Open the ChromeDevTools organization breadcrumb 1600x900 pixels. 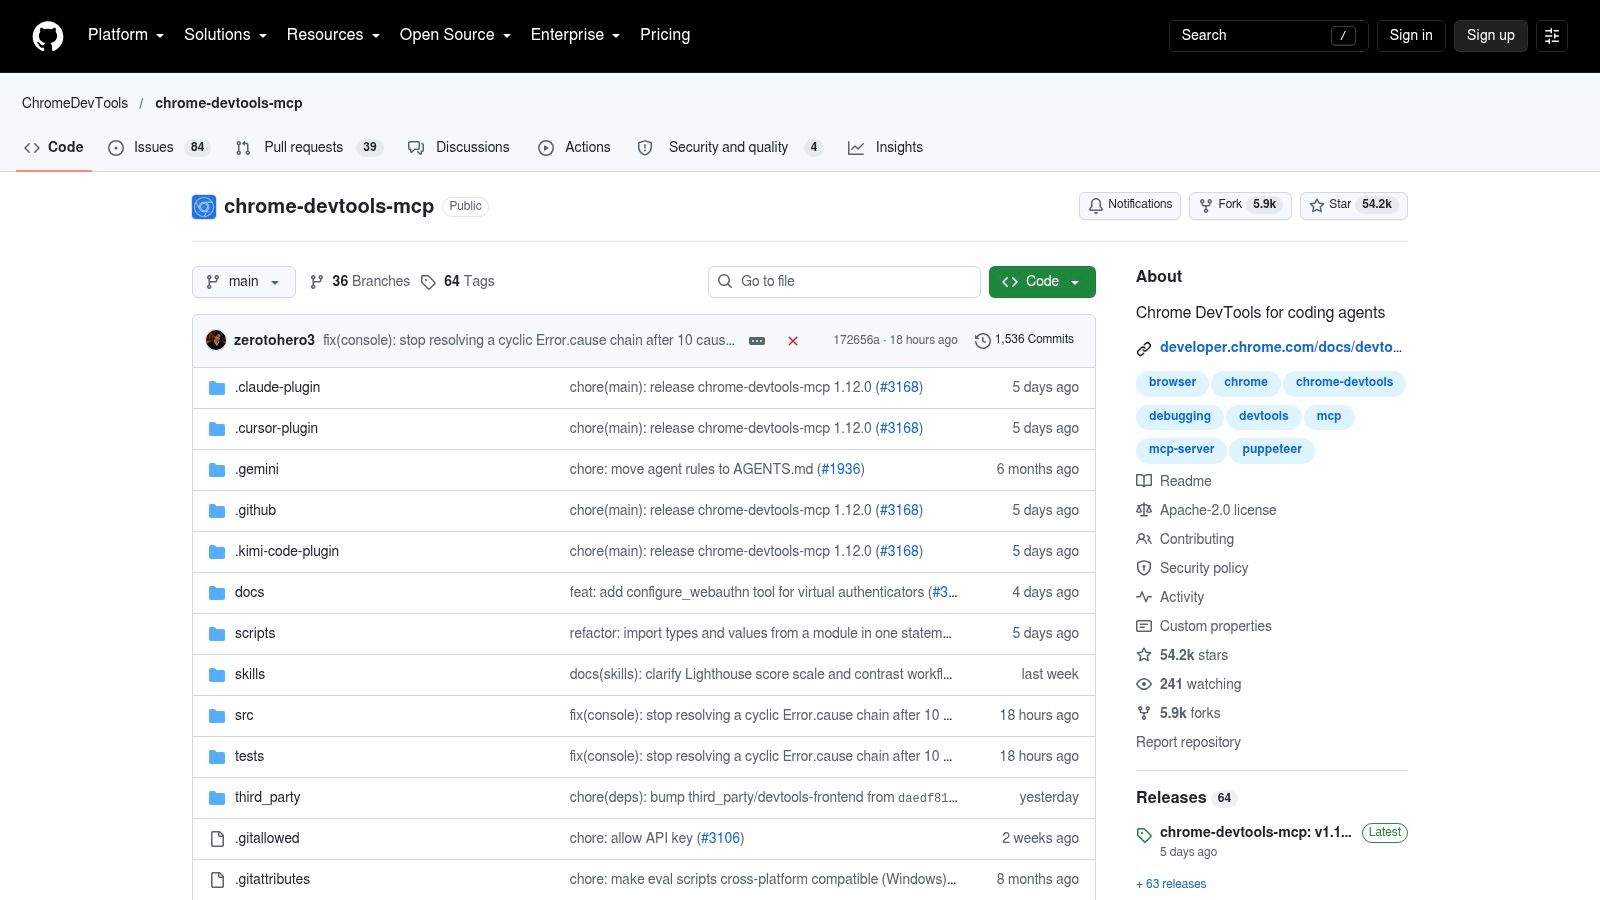(x=75, y=103)
